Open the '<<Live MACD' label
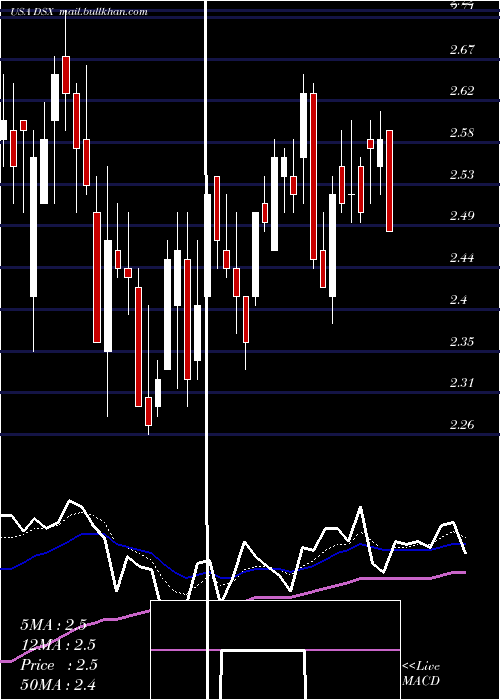The width and height of the screenshot is (500, 700). (421, 673)
